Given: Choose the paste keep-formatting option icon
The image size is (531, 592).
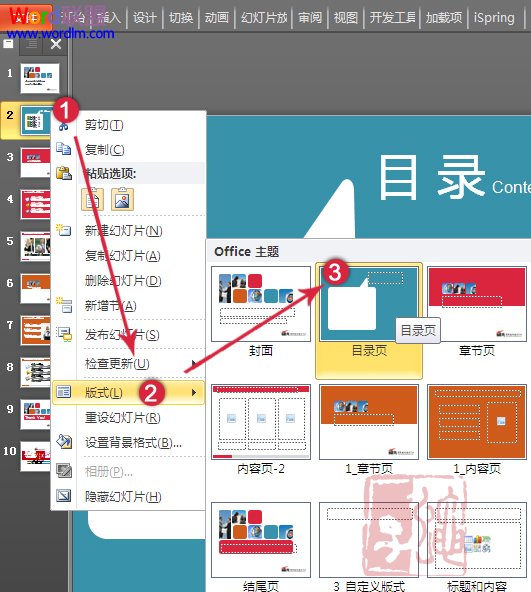Looking at the screenshot, I should (93, 199).
